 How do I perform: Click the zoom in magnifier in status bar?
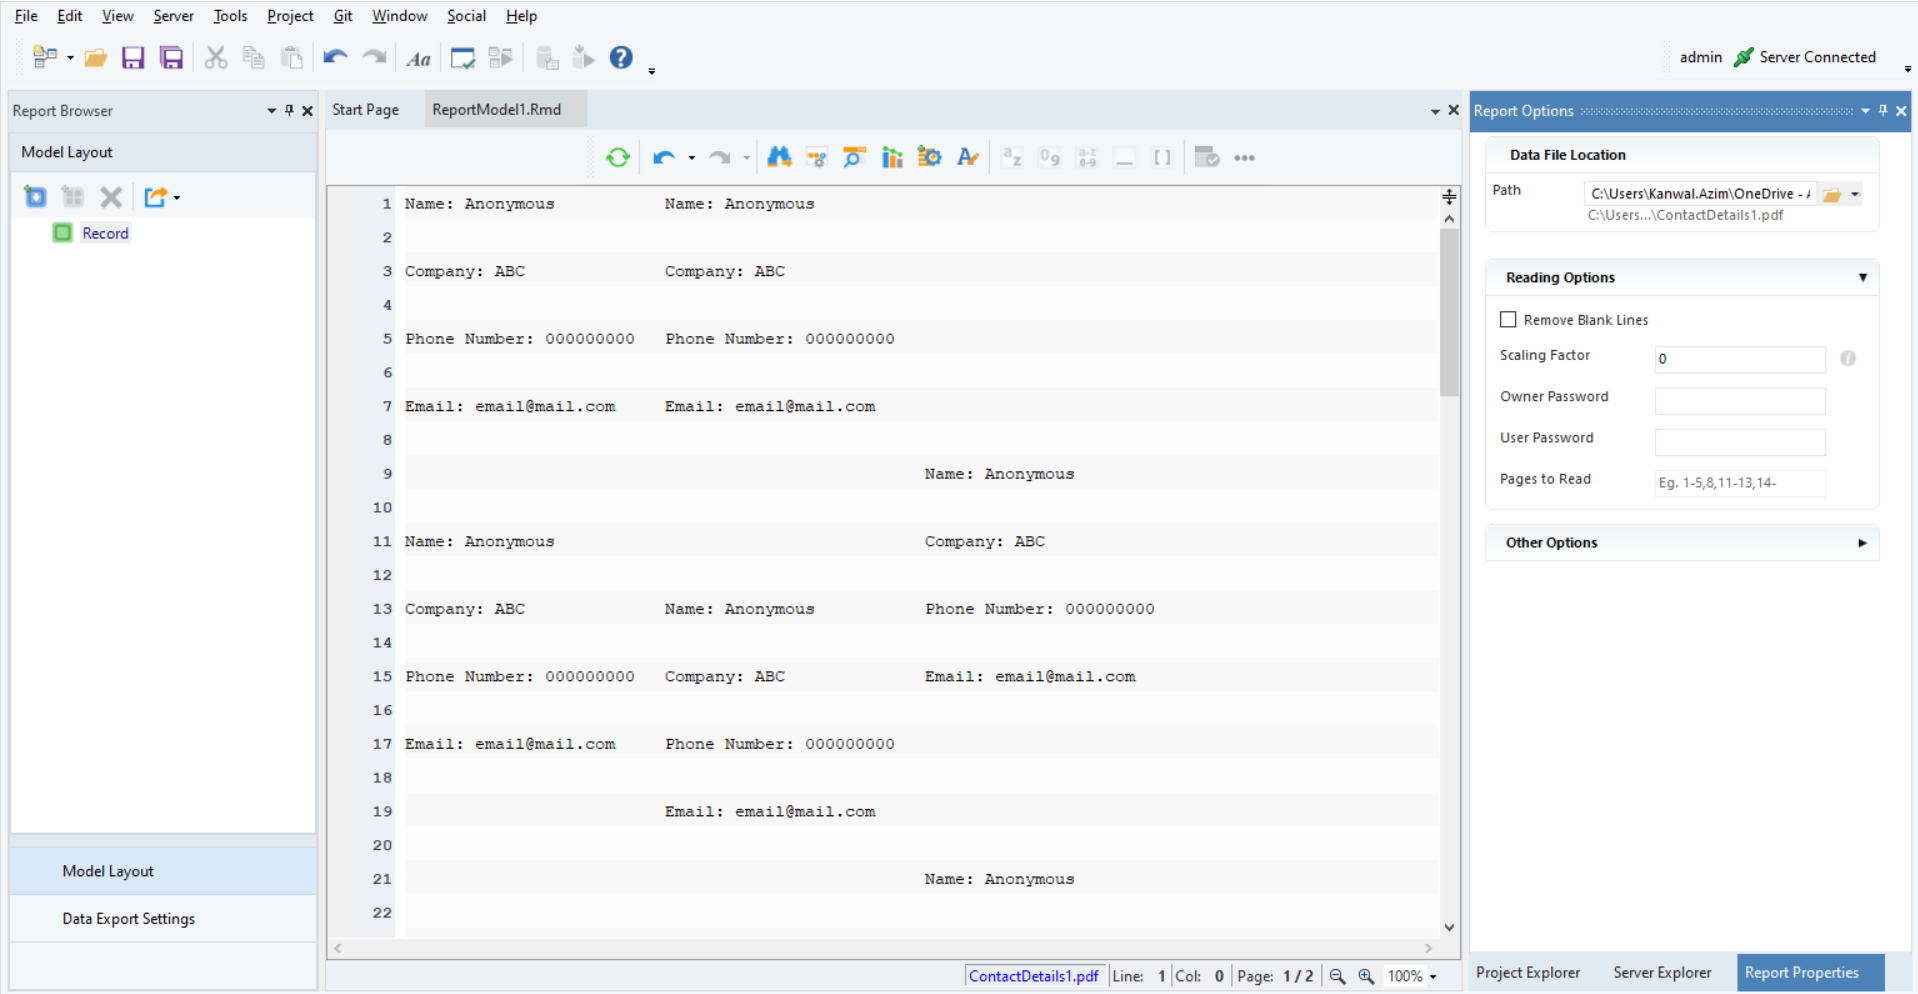pos(1366,976)
